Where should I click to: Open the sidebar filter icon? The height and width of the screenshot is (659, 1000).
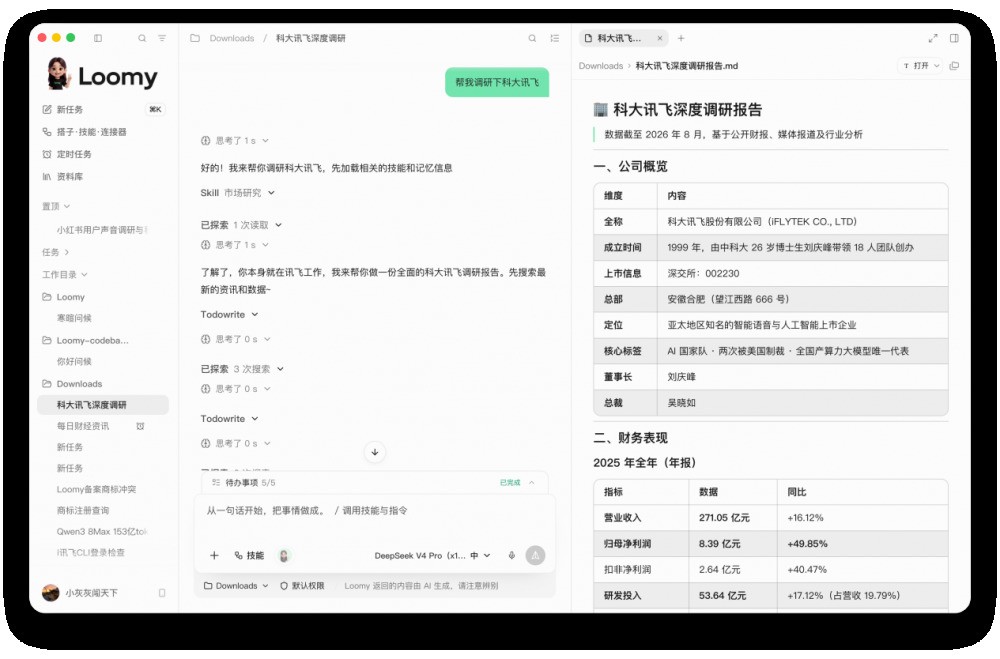point(162,38)
